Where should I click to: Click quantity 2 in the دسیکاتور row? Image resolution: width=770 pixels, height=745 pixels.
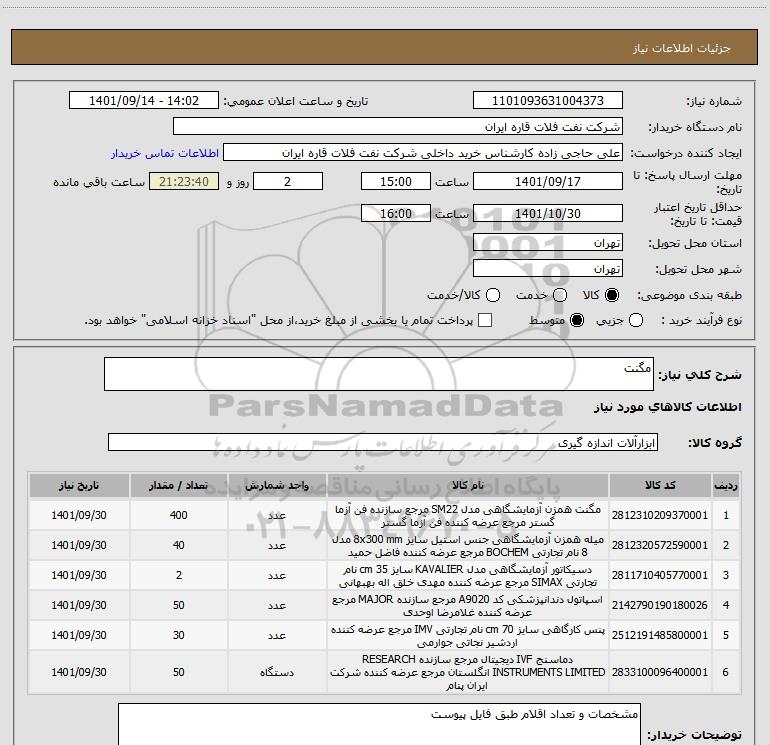click(179, 575)
